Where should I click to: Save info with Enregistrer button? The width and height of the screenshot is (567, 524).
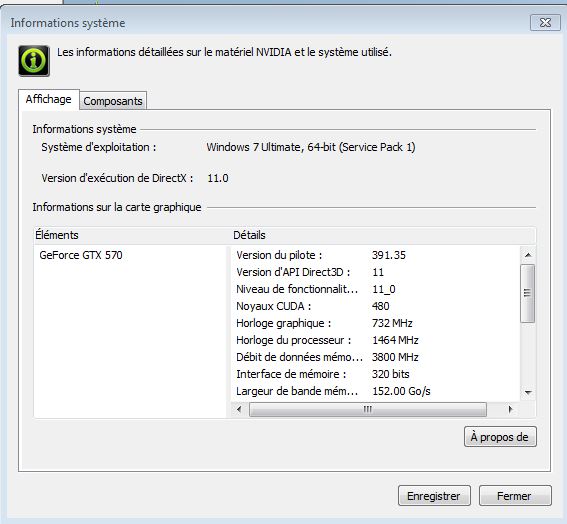click(x=434, y=496)
